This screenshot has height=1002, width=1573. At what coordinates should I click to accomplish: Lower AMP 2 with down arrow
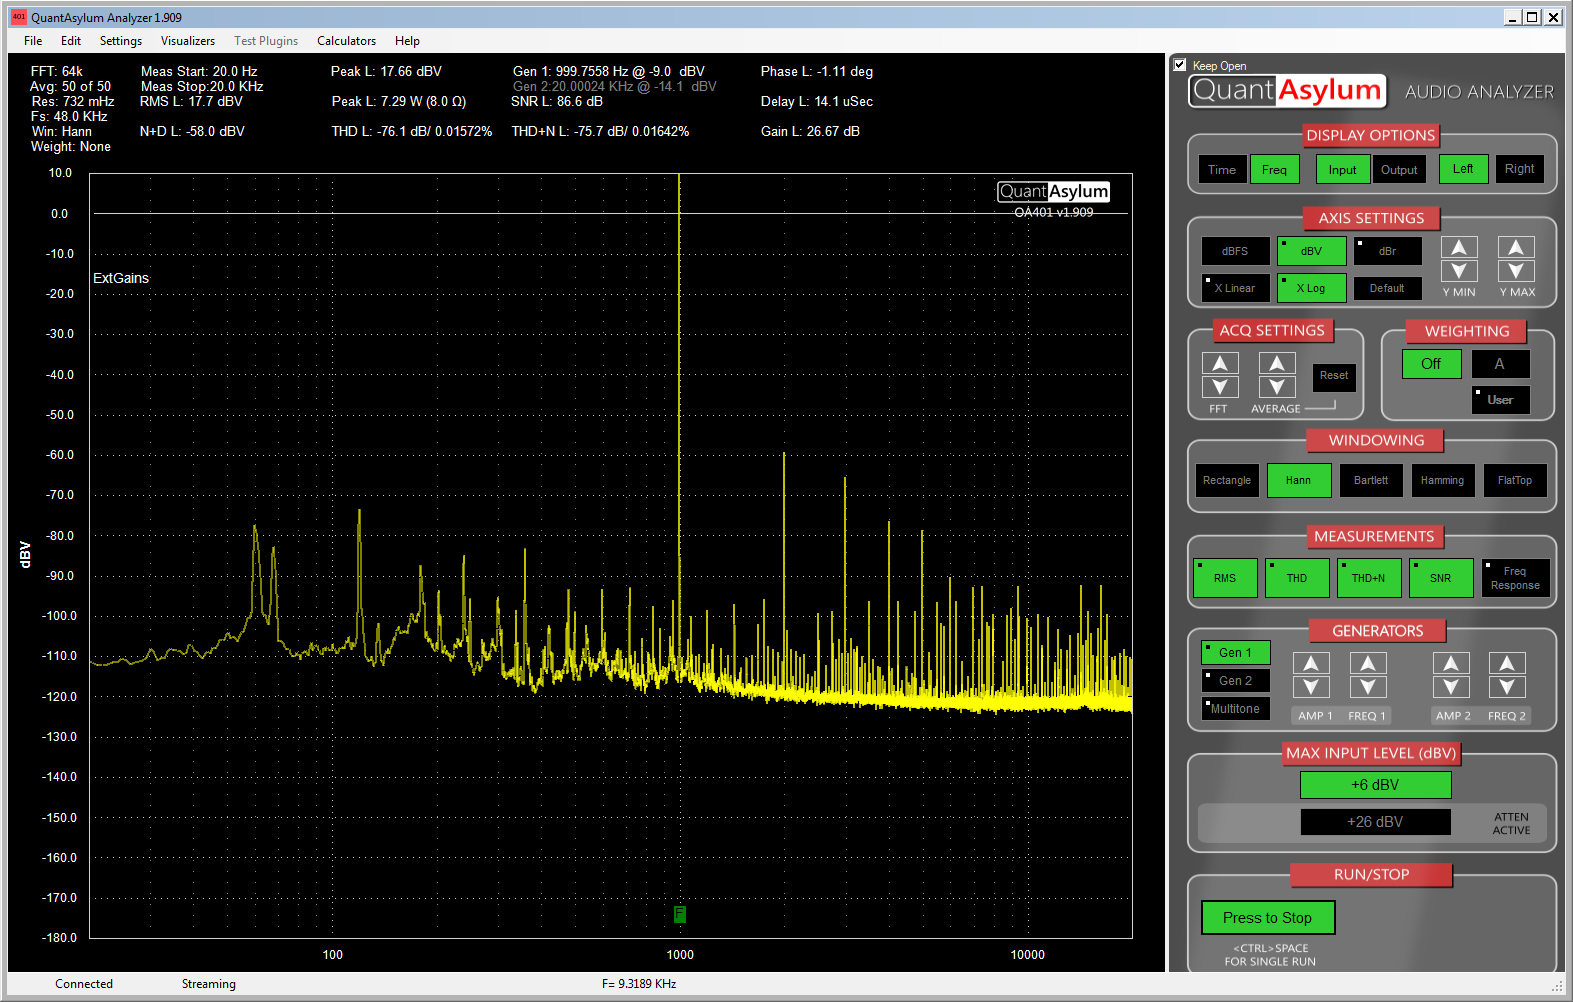(x=1451, y=687)
